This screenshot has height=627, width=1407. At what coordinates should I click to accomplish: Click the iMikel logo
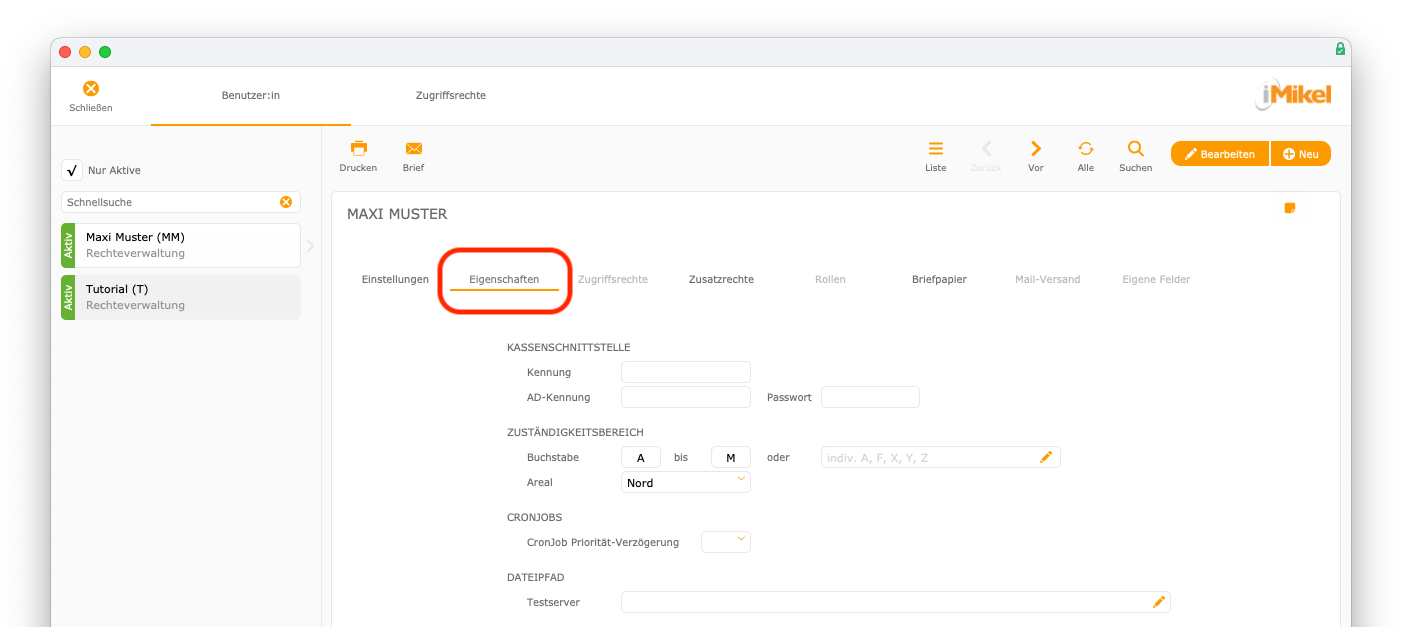(1293, 96)
